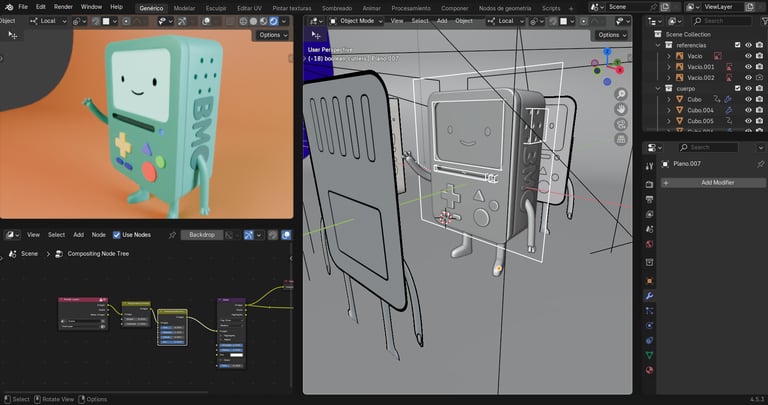Toggle the Use Nodes checkbox
Screen dimensions: 768x405
coord(117,235)
